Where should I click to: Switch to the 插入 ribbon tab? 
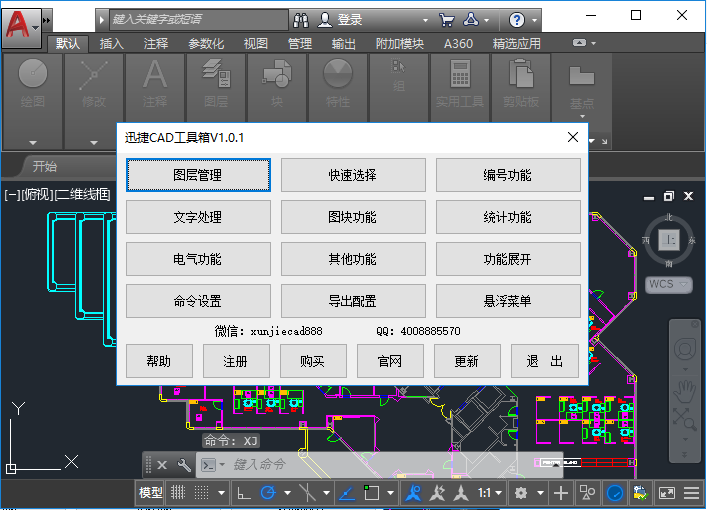(x=111, y=44)
